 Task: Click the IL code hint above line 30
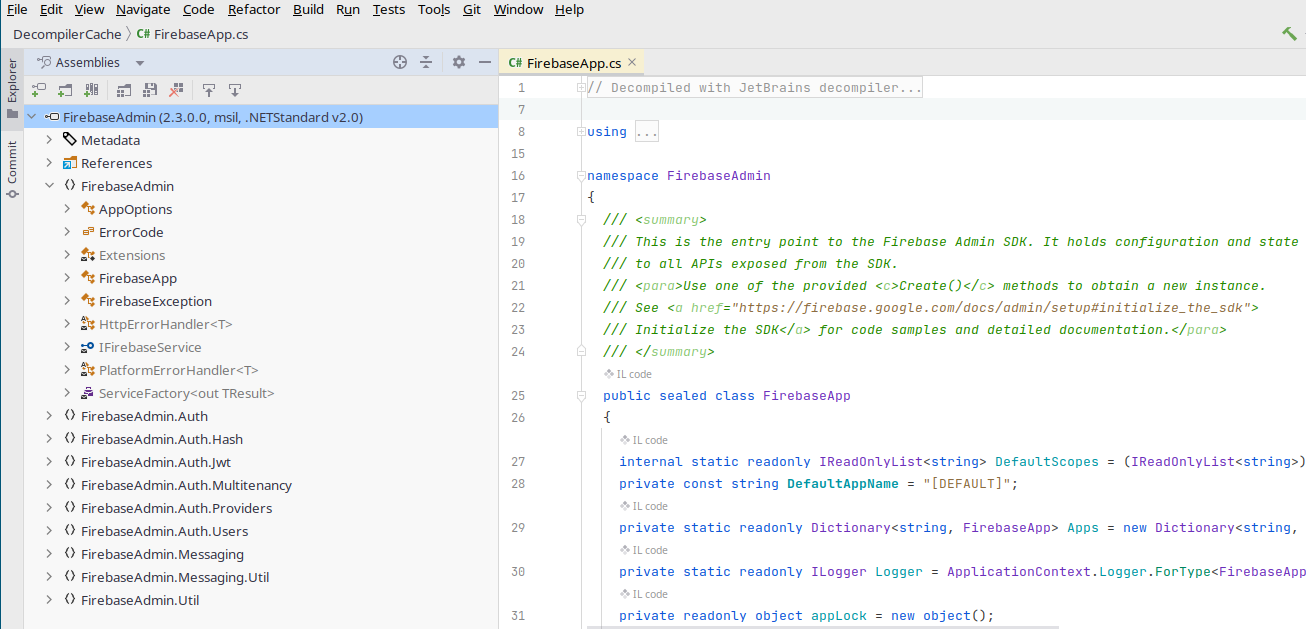644,550
